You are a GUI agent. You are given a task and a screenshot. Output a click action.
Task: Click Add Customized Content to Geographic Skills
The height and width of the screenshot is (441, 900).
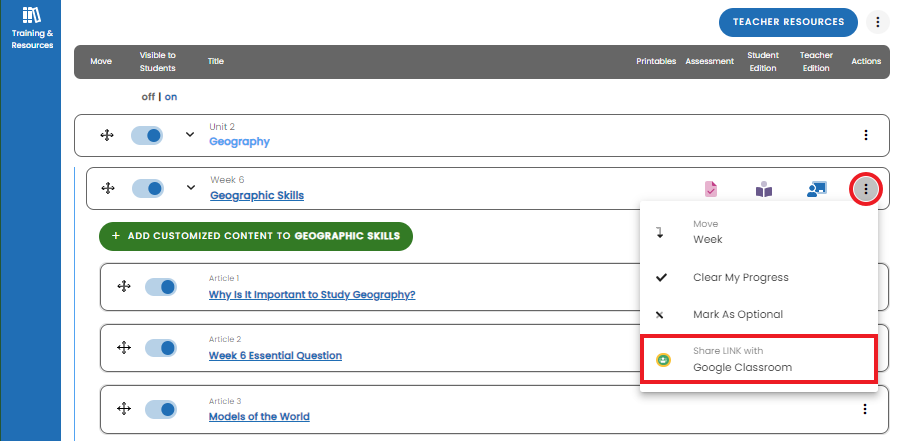point(256,236)
